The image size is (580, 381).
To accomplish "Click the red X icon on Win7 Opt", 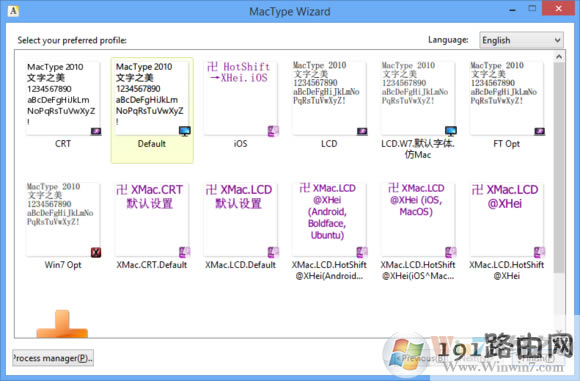I will (x=96, y=252).
